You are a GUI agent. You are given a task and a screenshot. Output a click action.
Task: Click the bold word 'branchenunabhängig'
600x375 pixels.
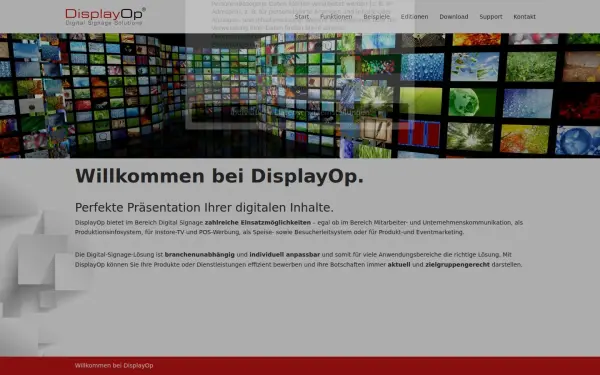pos(199,254)
